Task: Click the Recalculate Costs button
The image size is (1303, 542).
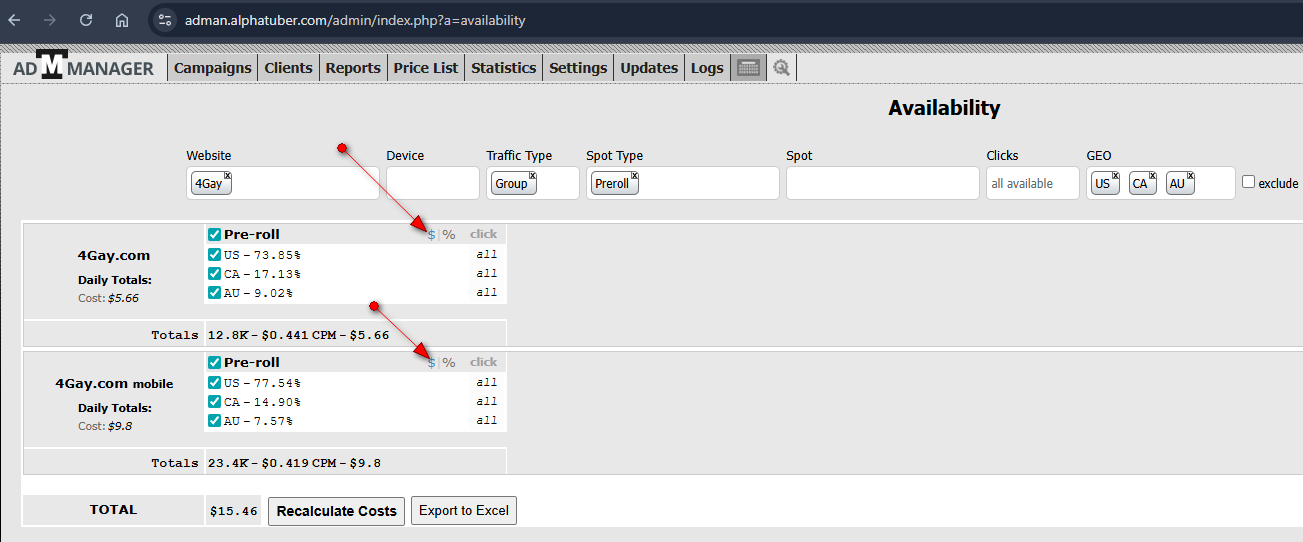Action: tap(337, 510)
